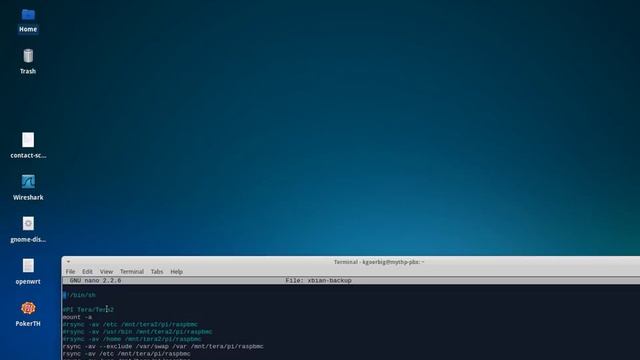
Task: Click the commented "#rsync -av /usr/bin" line
Action: click(x=137, y=332)
